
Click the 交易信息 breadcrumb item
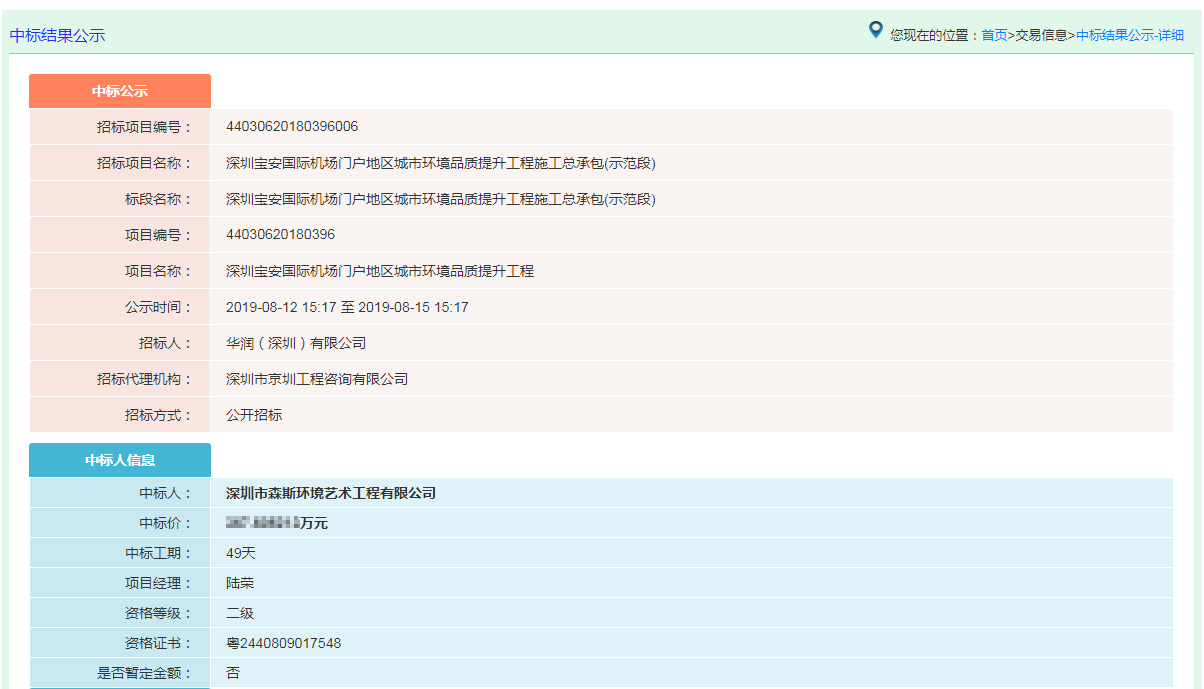[x=1041, y=35]
